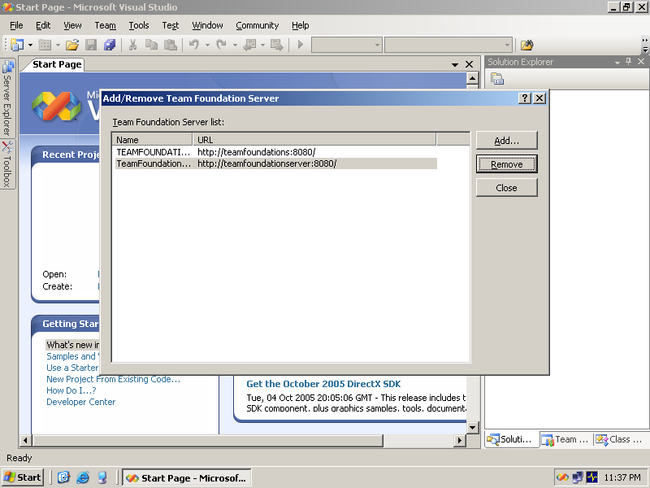Open the Toolbox side tab
Image resolution: width=650 pixels, height=488 pixels.
7,164
